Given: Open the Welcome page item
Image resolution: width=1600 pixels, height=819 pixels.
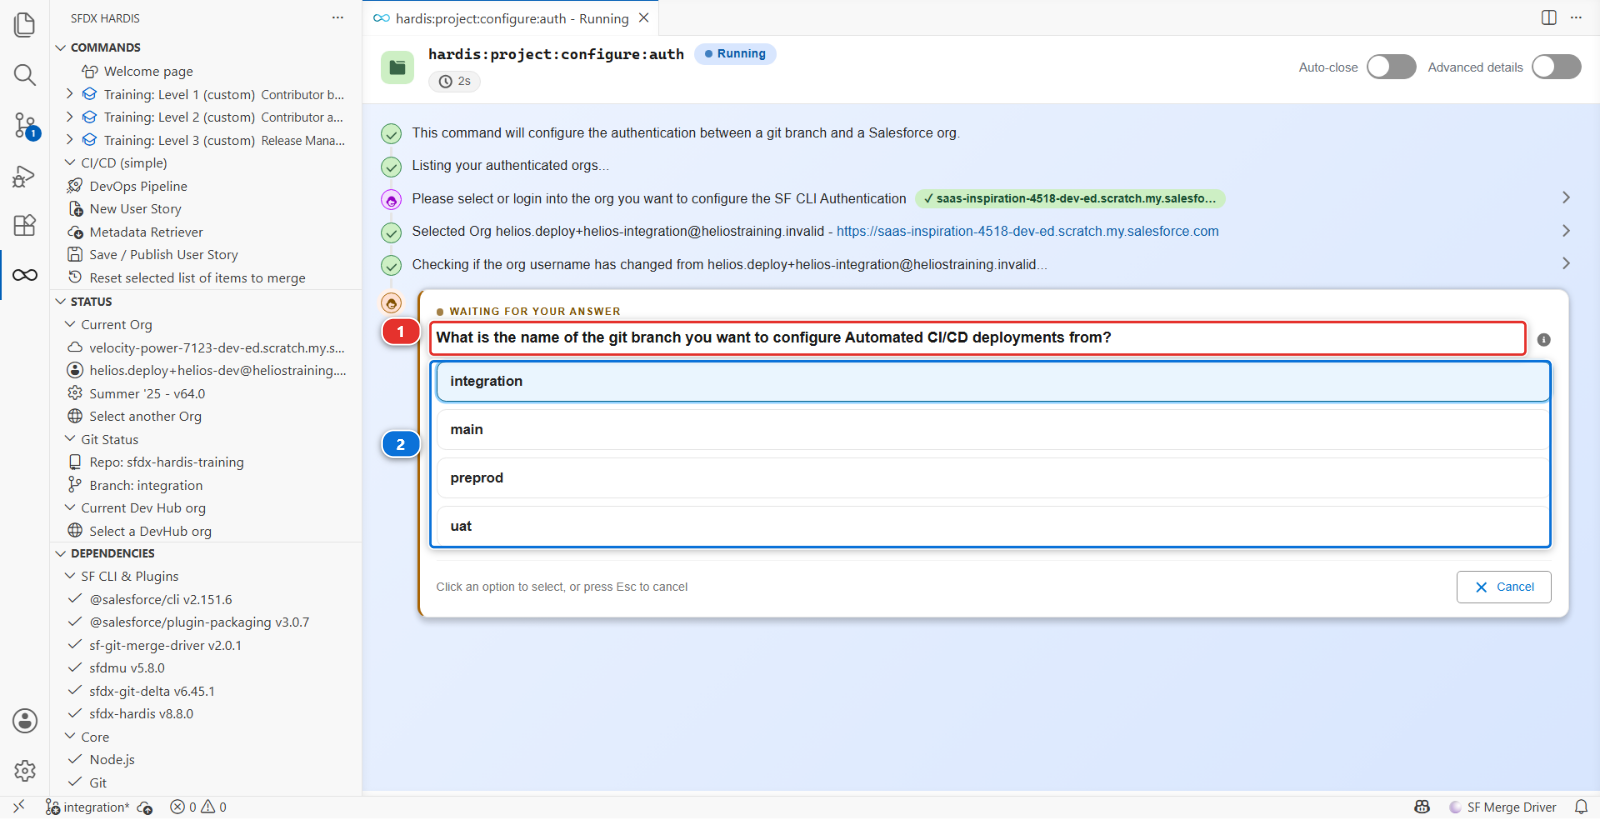Looking at the screenshot, I should click(148, 71).
